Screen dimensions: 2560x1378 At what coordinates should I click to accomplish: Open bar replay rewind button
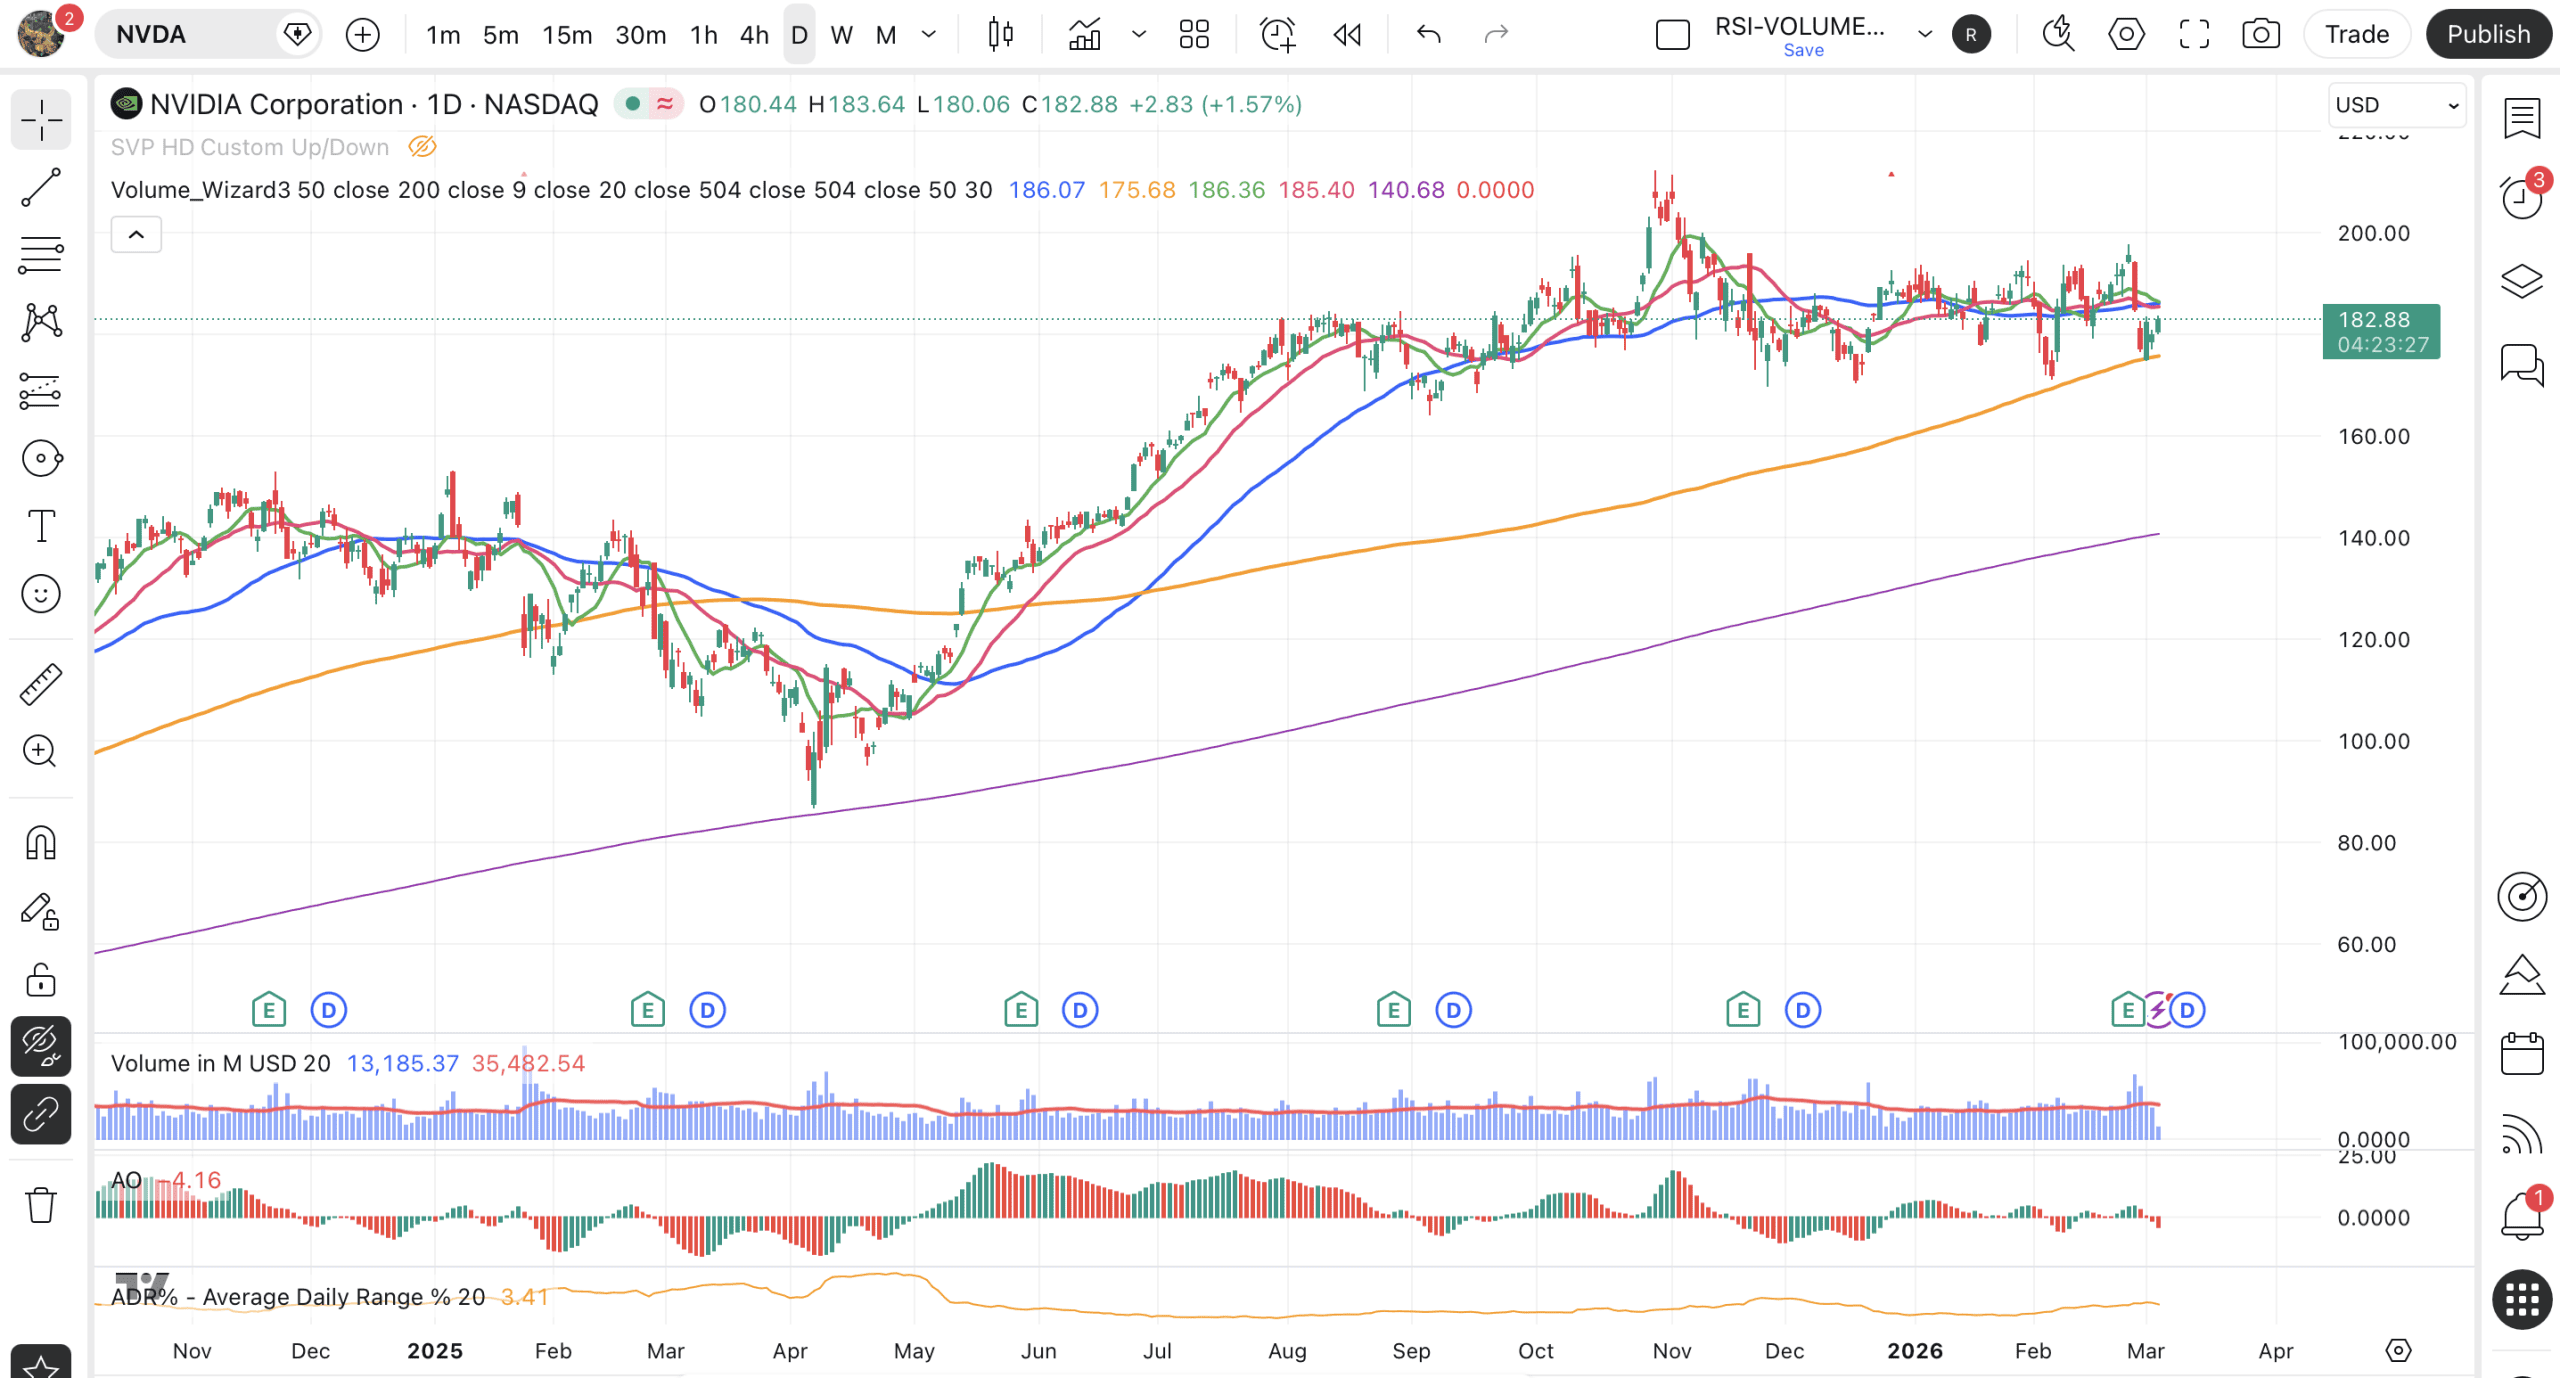click(1347, 35)
